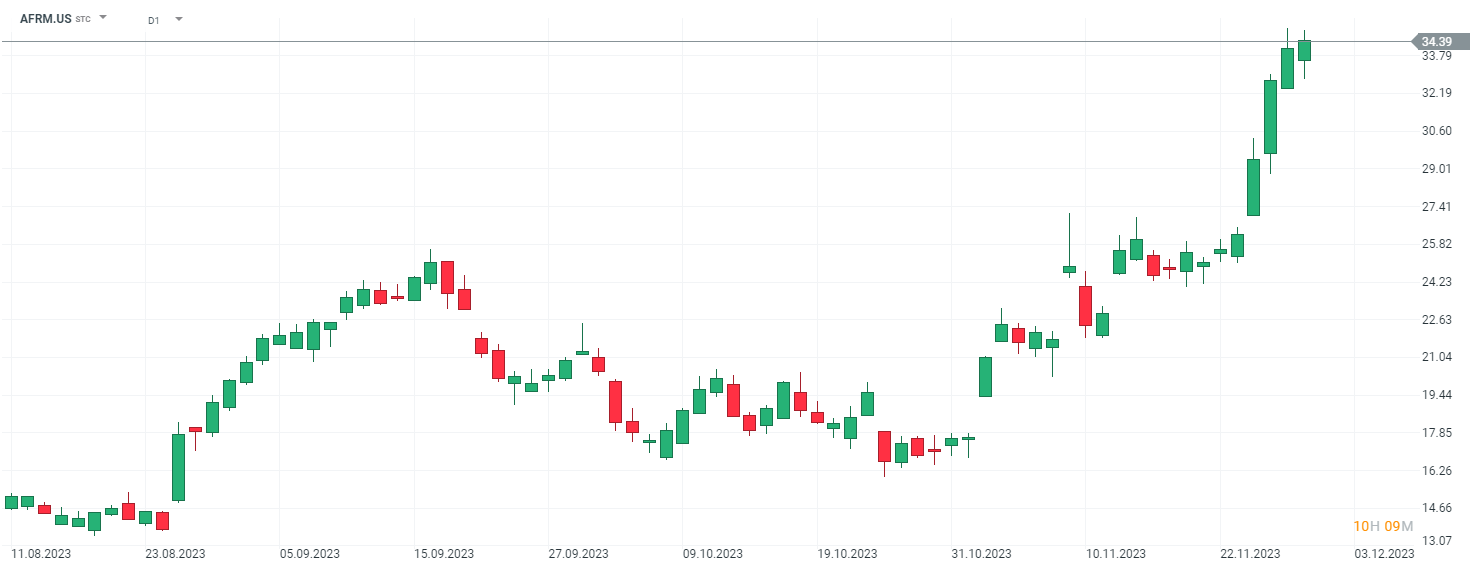
Task: Click the STC tag beside the ticker
Action: pos(83,19)
